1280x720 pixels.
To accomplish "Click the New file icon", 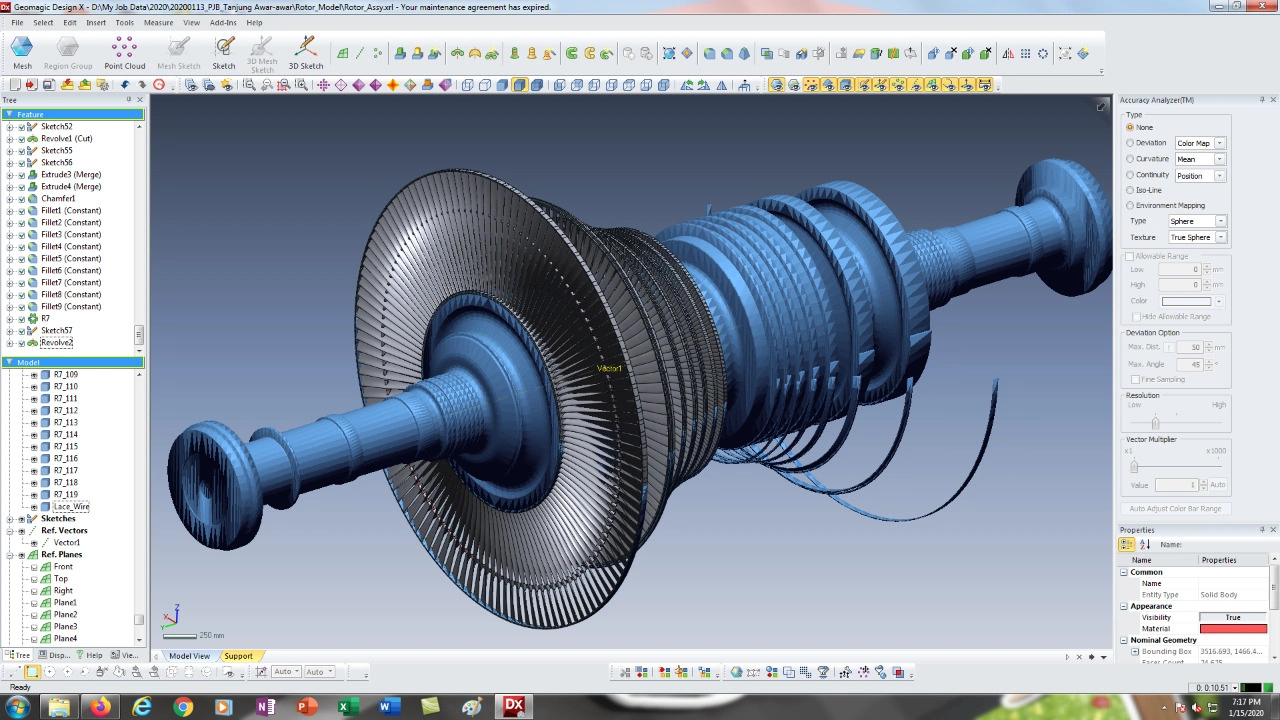I will coord(15,85).
